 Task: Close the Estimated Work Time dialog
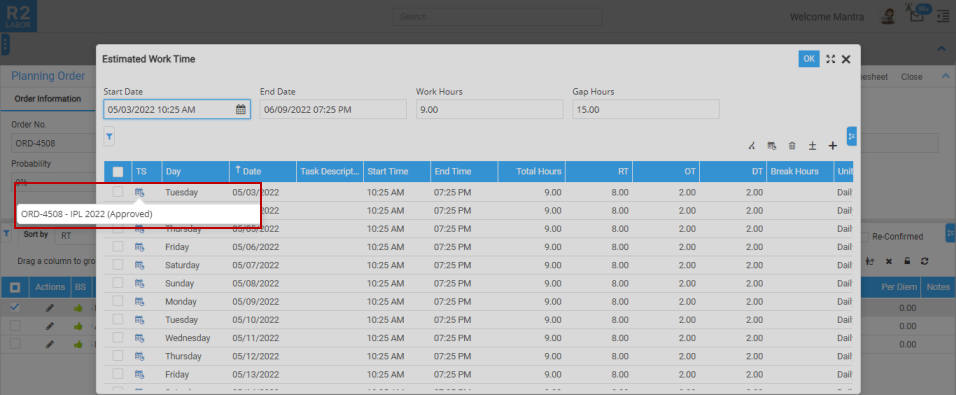(x=846, y=59)
